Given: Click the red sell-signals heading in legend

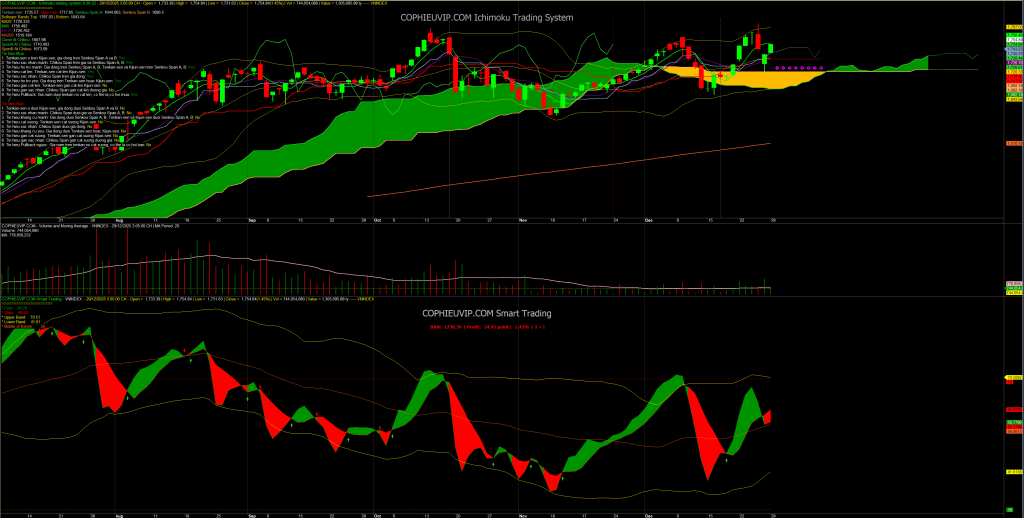Looking at the screenshot, I should [14, 102].
